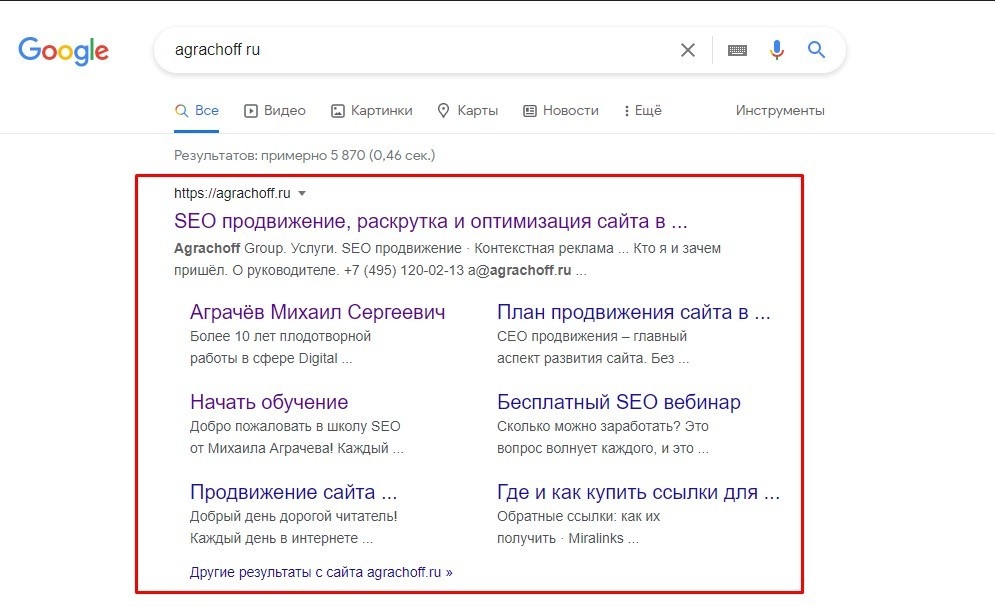Expand the dropdown arrow next to agrachoff.ru

pos(302,193)
